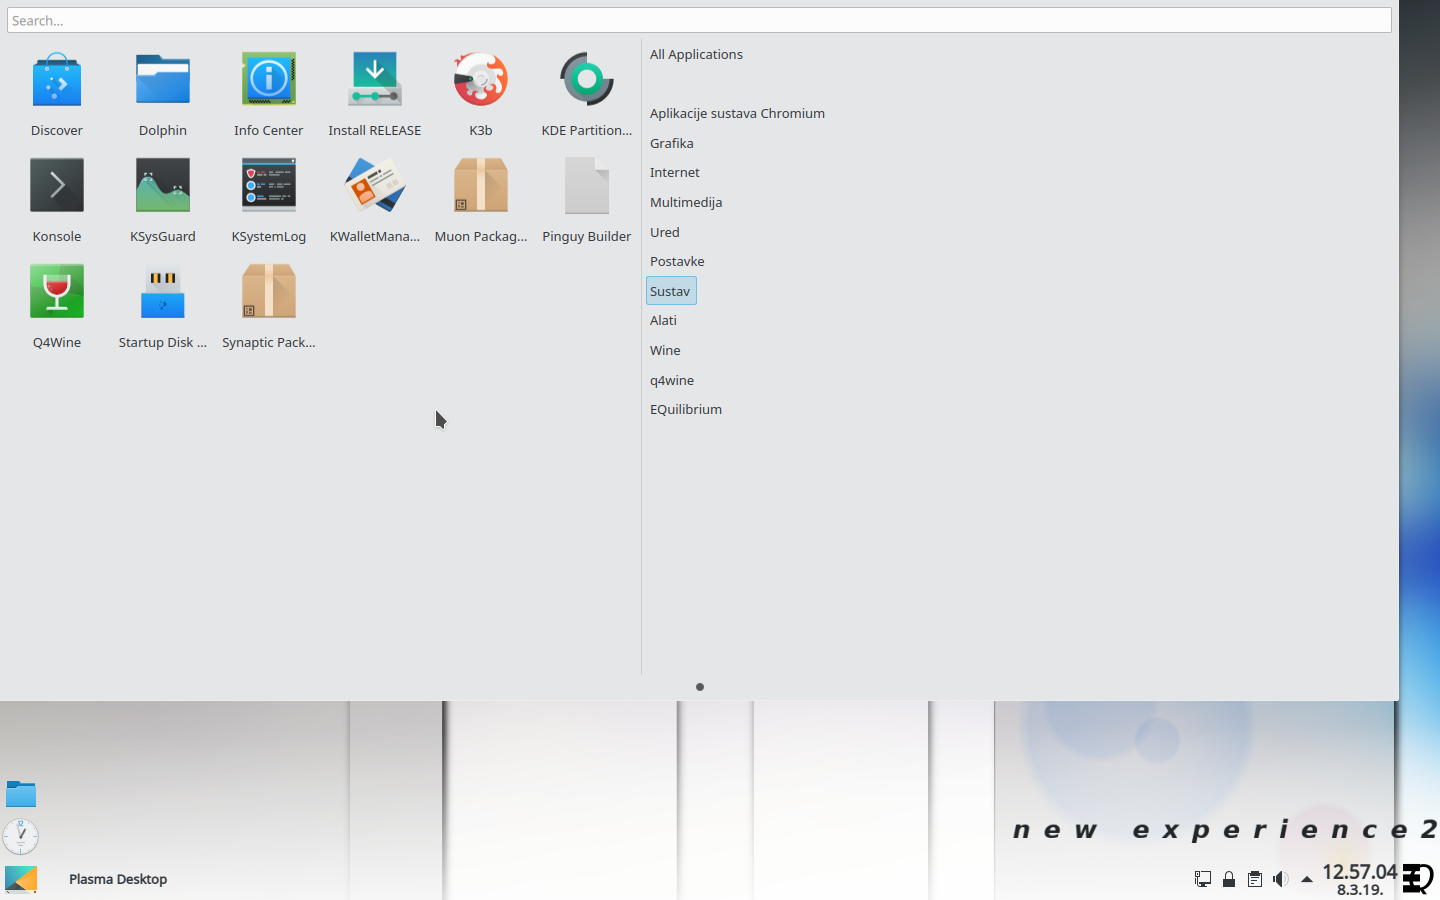Viewport: 1440px width, 900px height.
Task: Launch the Konsole terminal
Action: tap(57, 201)
